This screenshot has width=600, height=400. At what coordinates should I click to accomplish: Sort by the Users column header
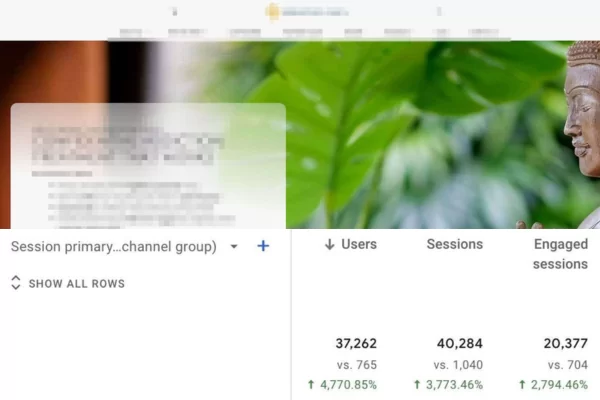tap(357, 244)
